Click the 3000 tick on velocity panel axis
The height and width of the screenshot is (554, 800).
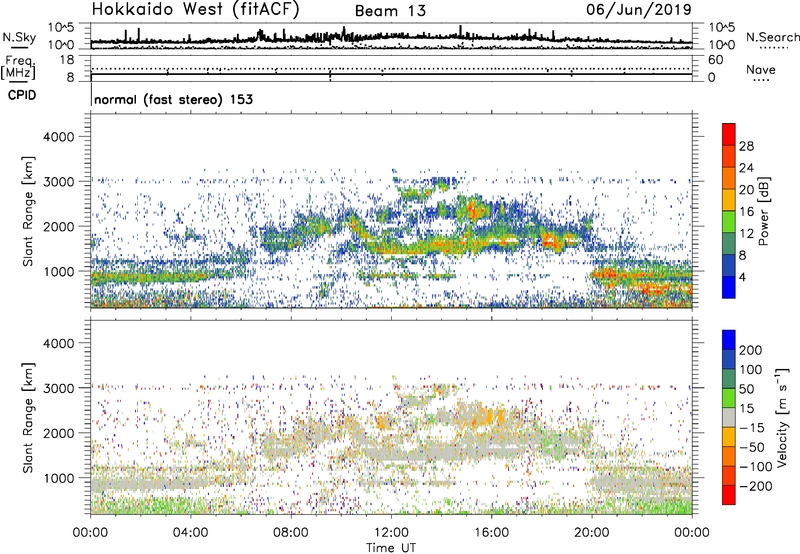[59, 388]
